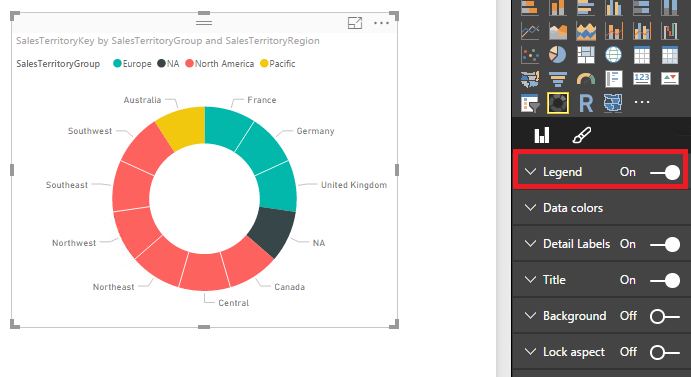Click the visual's top drag handle
This screenshot has height=377, width=691.
click(204, 22)
